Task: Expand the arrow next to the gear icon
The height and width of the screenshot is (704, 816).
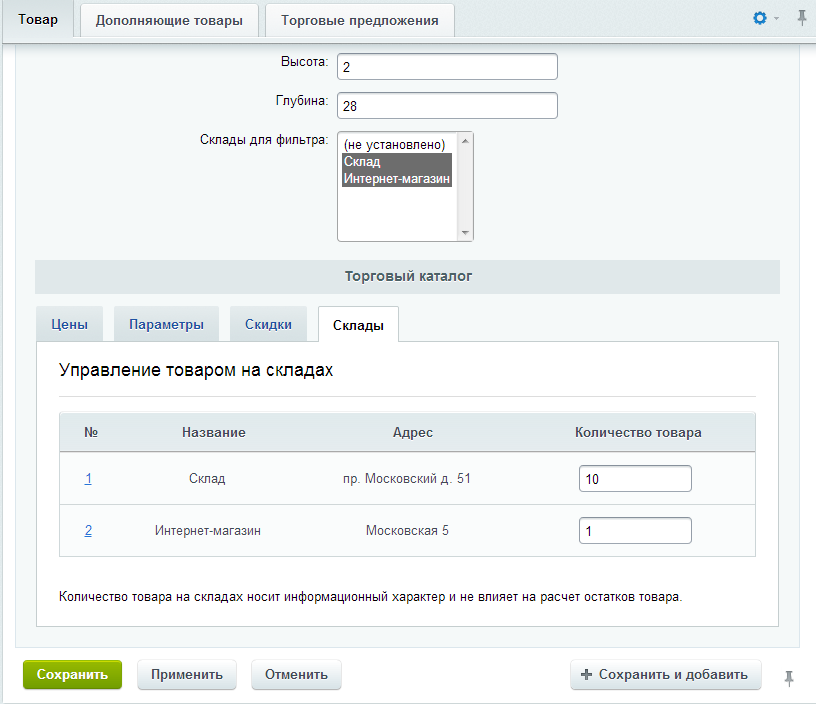Action: tap(777, 20)
